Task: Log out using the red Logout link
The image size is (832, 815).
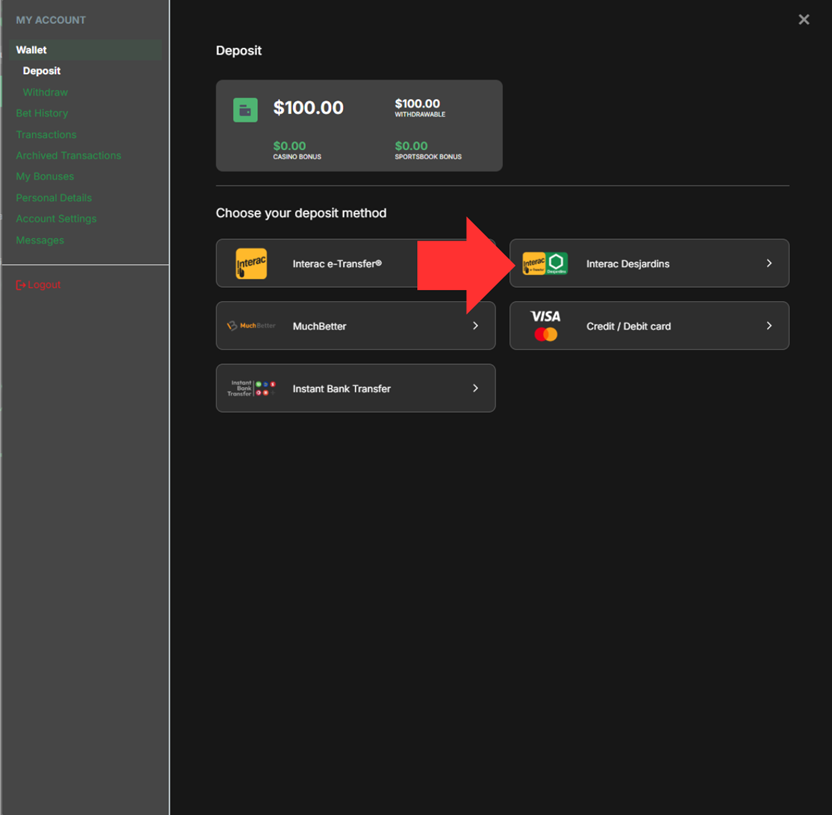Action: 39,285
